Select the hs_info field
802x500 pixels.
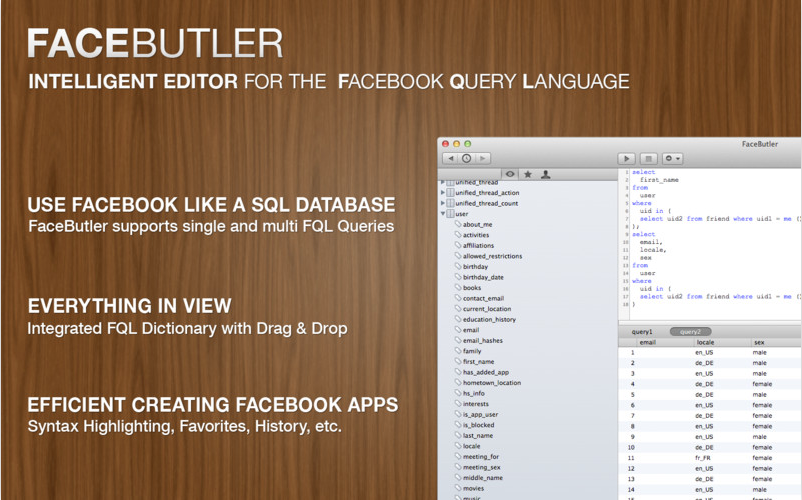tap(474, 394)
